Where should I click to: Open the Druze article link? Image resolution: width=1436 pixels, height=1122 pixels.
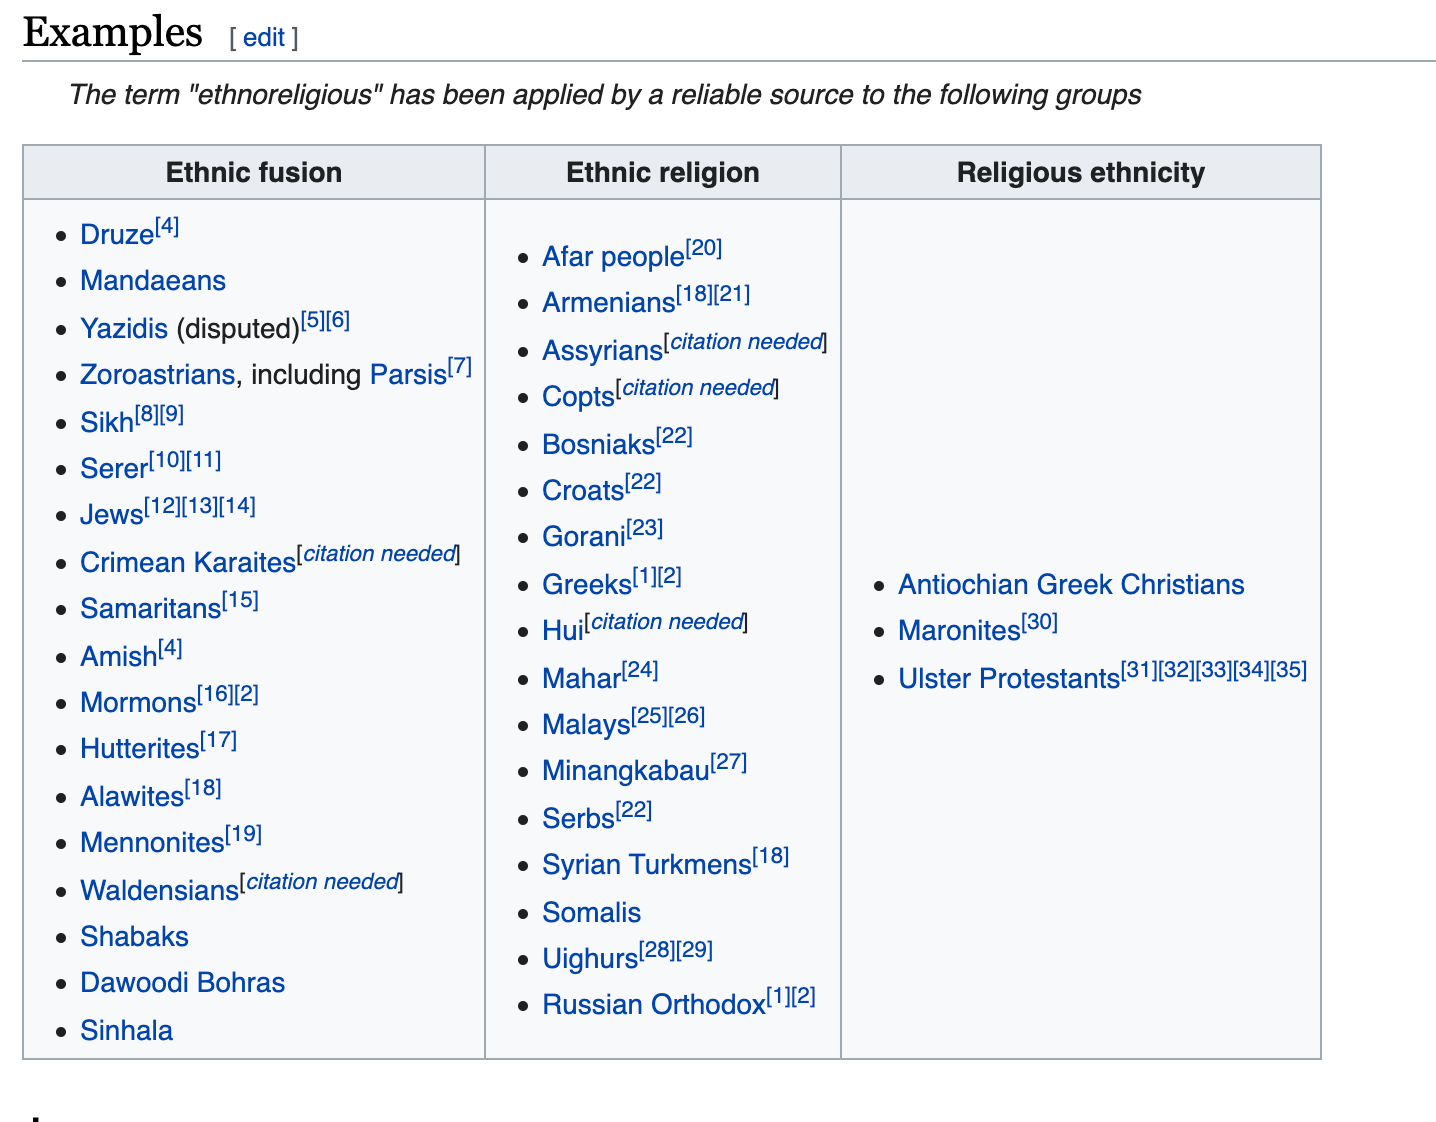(116, 234)
